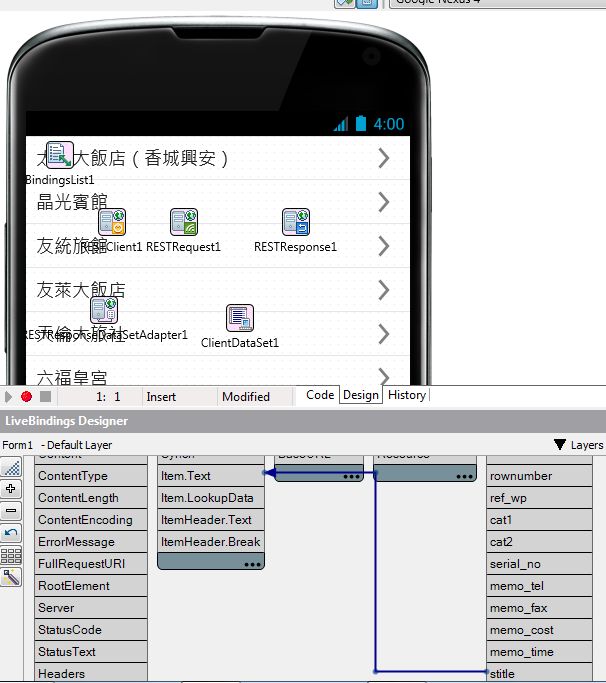The image size is (606, 683).
Task: Click the restore actual size arrow icon
Action: (11, 533)
